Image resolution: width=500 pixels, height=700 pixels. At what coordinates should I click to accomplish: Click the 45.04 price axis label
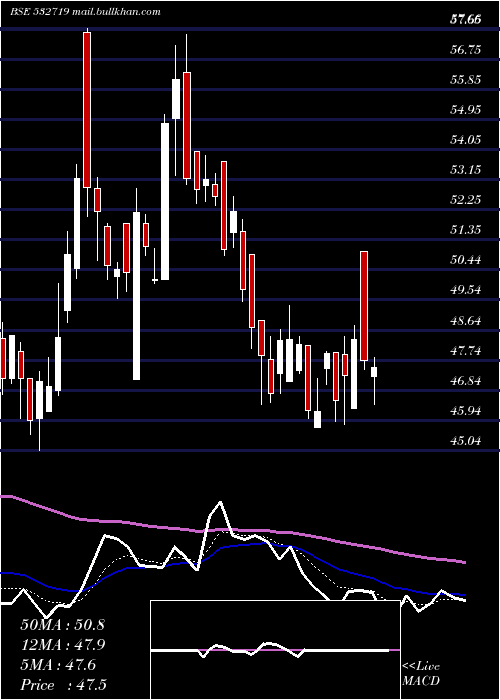coord(466,441)
